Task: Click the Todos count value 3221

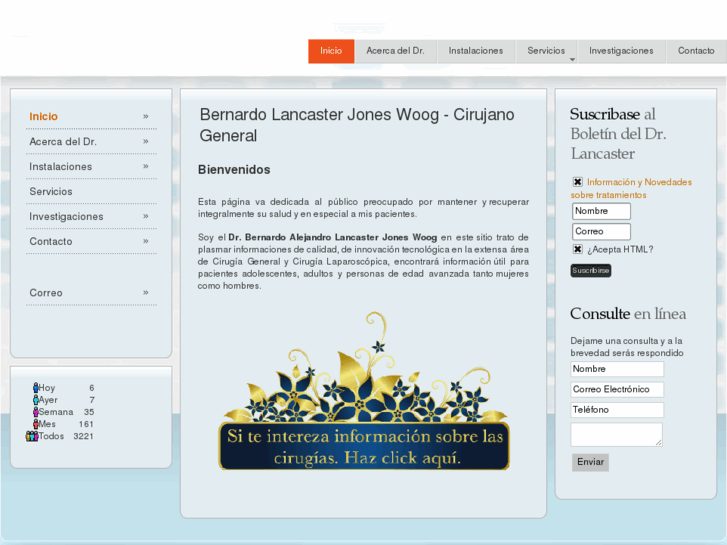Action: coord(83,436)
